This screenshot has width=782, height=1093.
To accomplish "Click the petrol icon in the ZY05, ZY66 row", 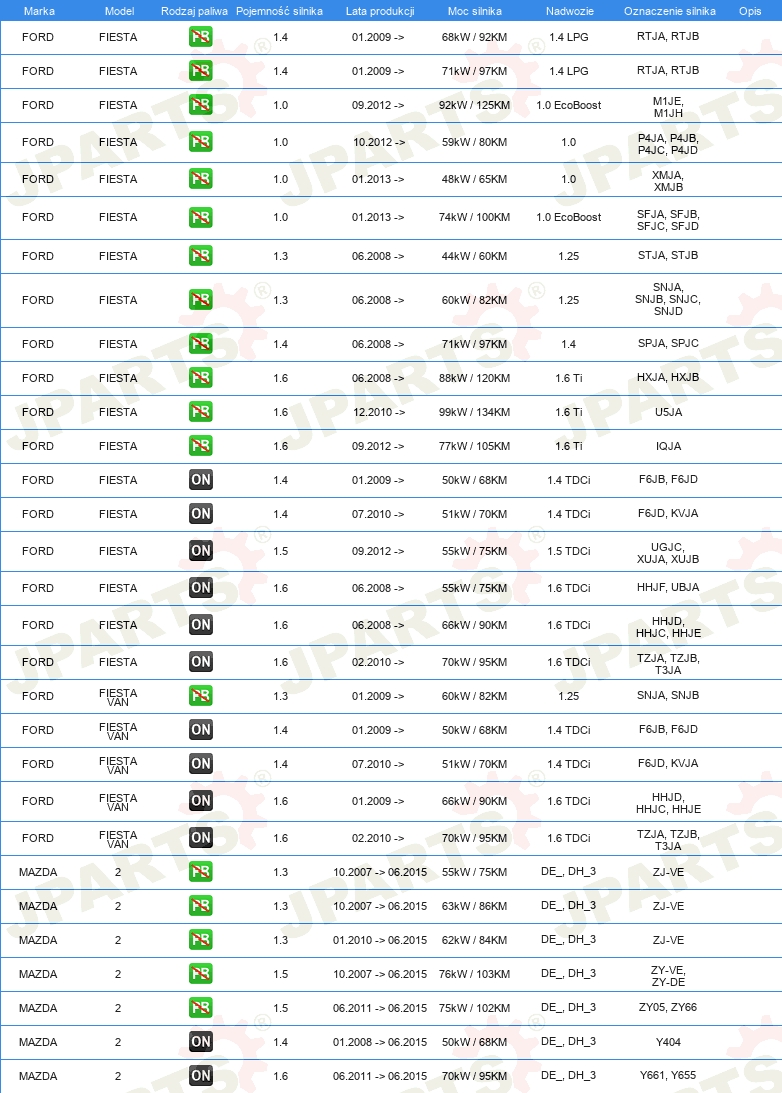I will [201, 1008].
